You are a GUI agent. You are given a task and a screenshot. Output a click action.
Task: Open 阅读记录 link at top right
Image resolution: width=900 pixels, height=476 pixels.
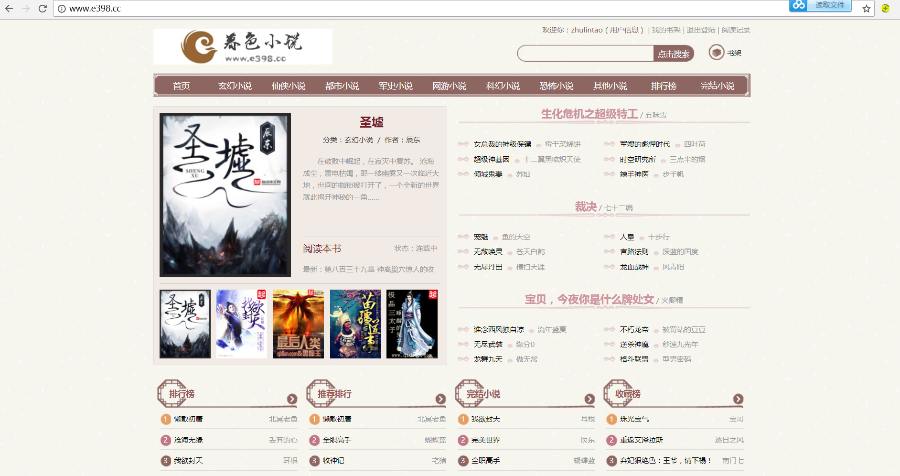[736, 30]
